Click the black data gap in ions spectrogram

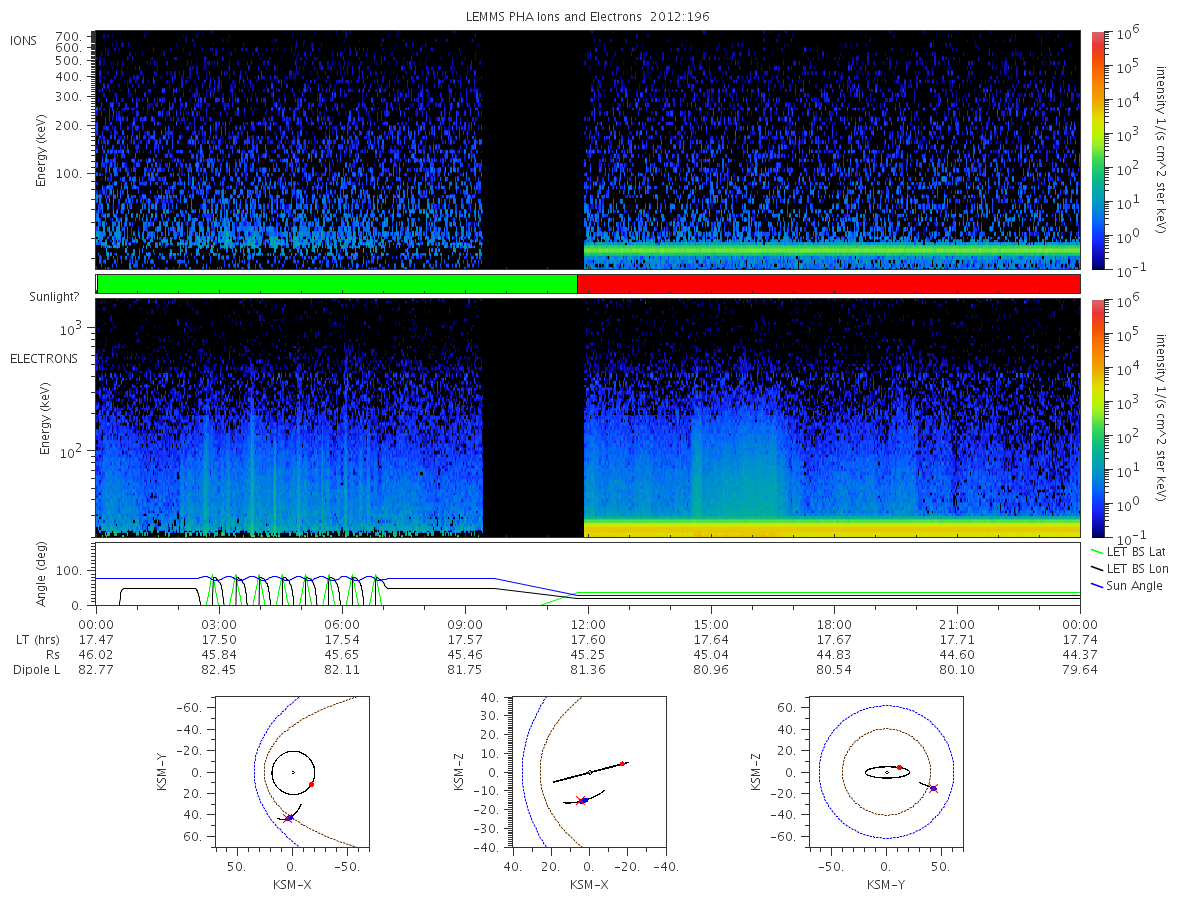click(x=533, y=150)
